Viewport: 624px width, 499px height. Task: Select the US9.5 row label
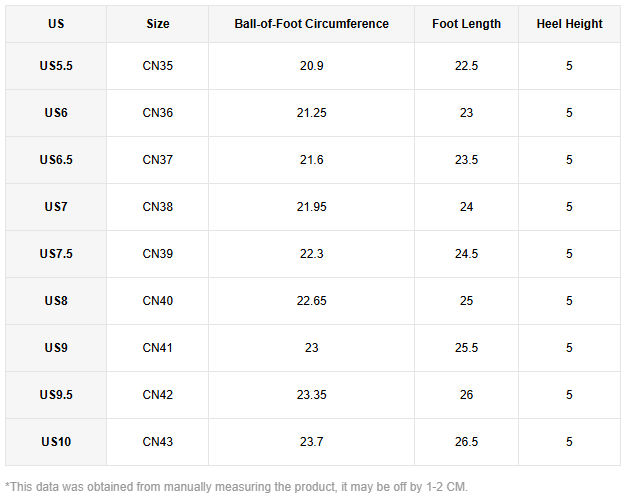[x=56, y=395]
